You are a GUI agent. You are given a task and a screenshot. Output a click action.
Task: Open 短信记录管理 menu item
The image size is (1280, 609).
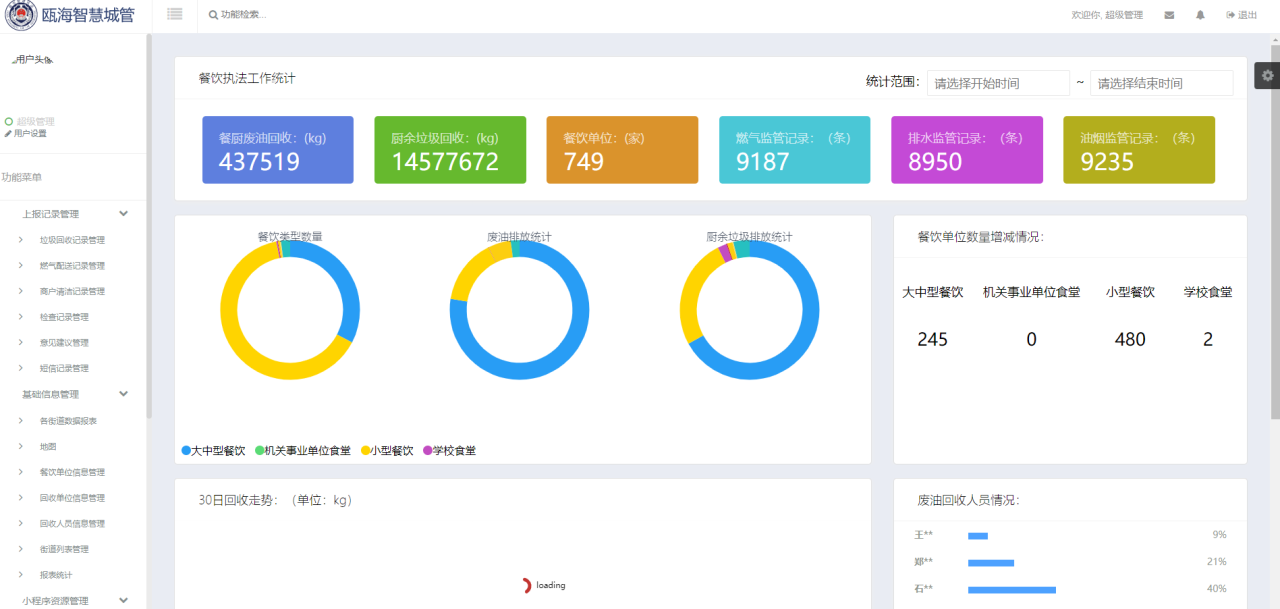pos(64,368)
